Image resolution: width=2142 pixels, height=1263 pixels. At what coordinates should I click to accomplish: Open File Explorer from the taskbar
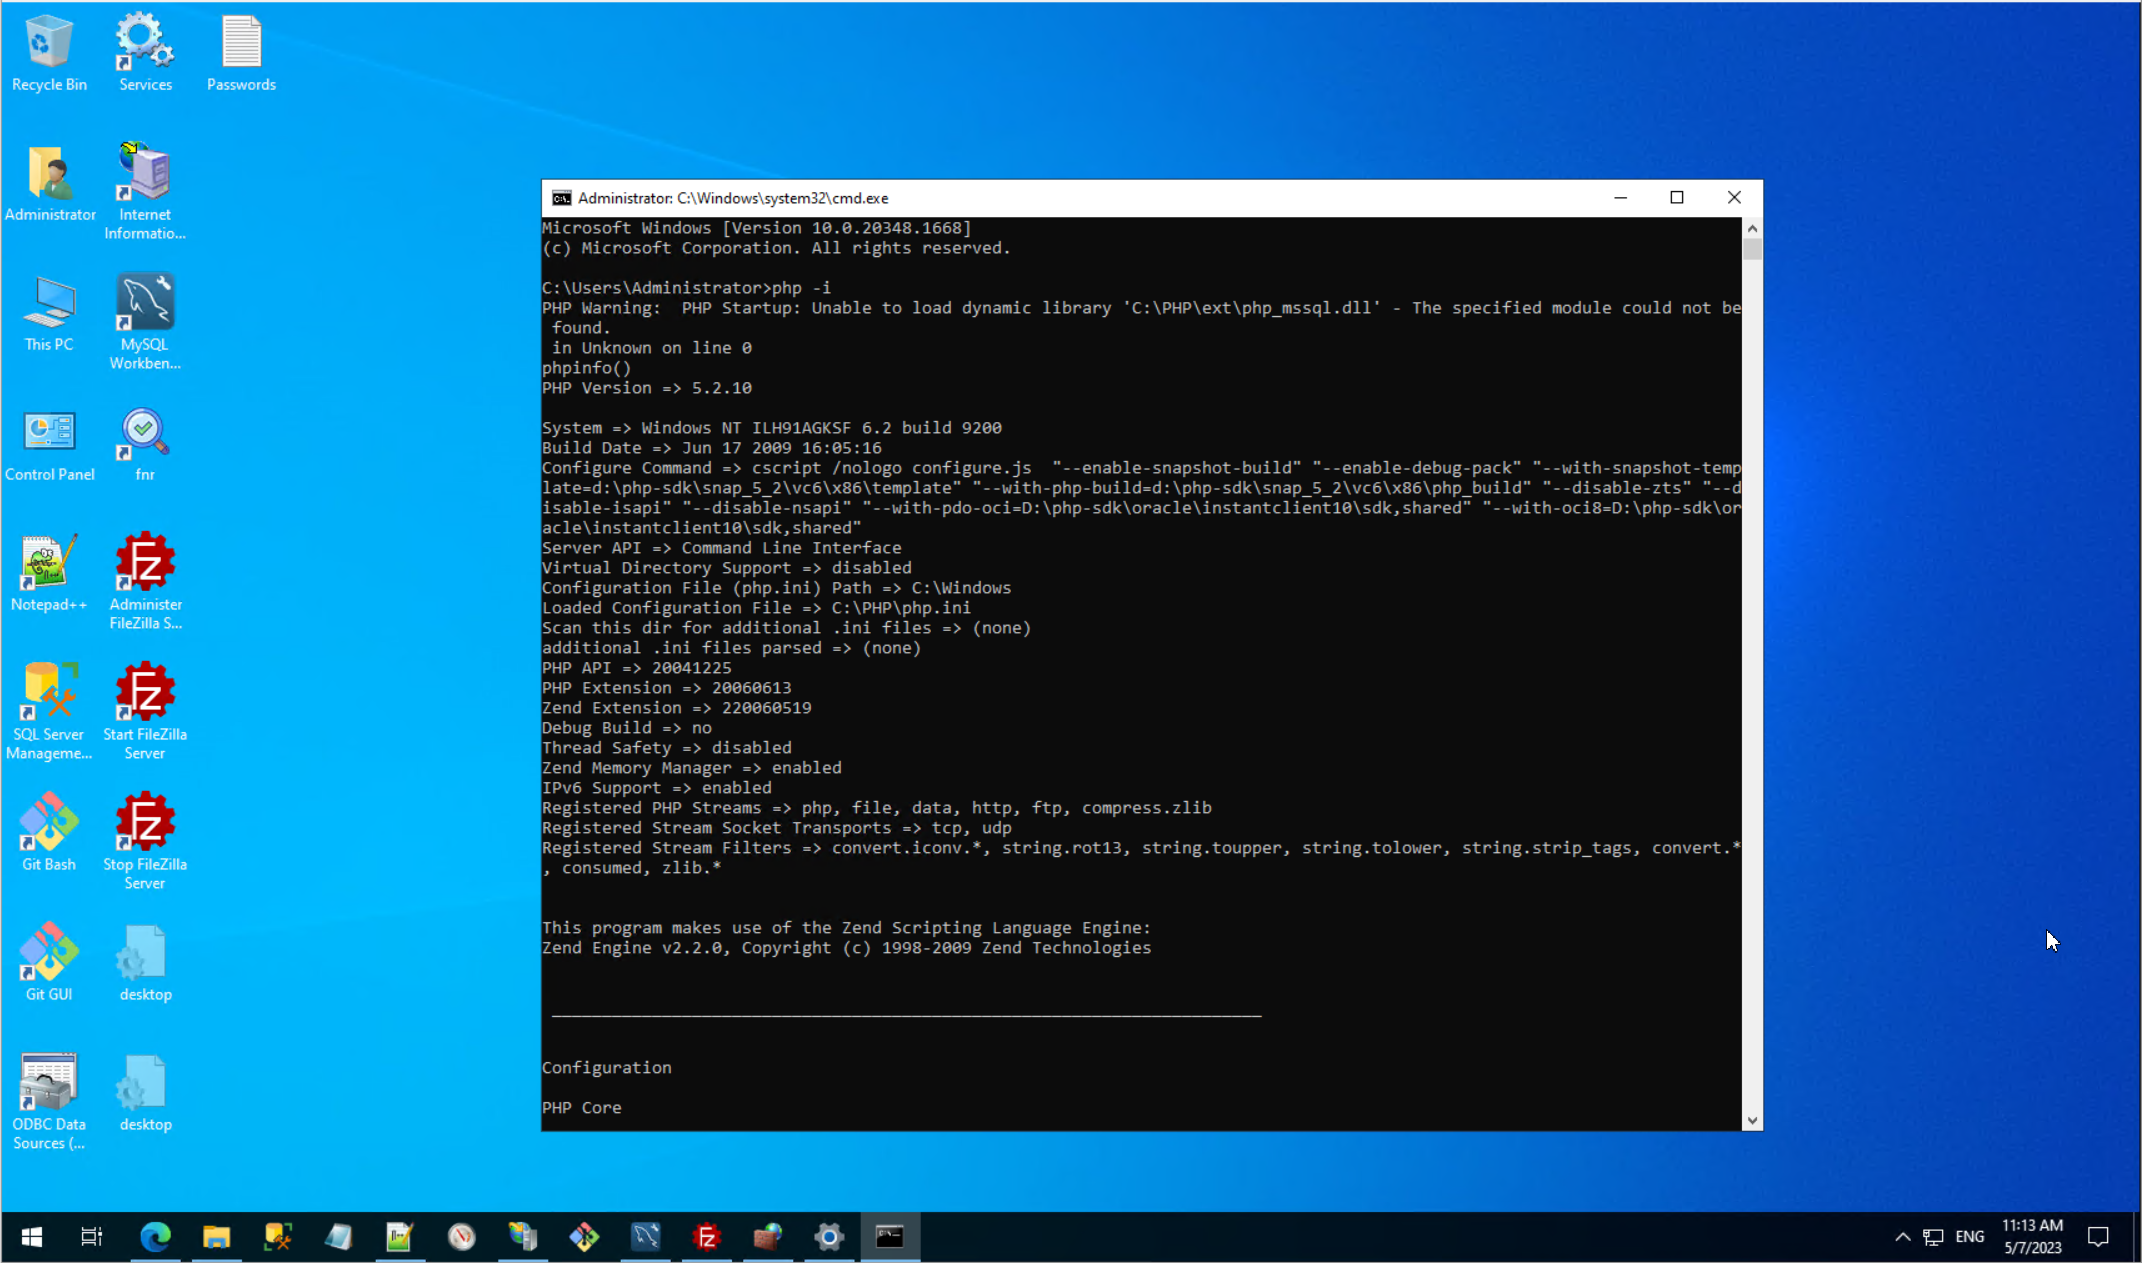point(216,1237)
